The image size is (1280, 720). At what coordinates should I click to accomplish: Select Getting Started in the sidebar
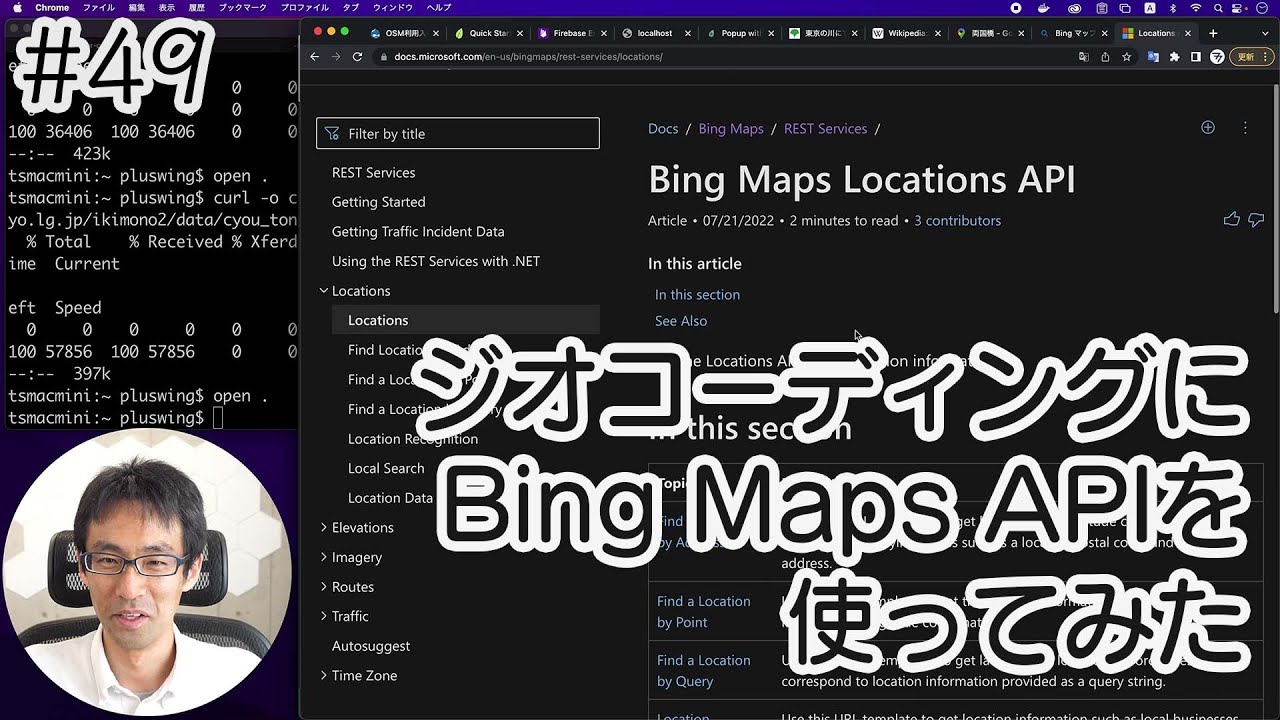(379, 202)
